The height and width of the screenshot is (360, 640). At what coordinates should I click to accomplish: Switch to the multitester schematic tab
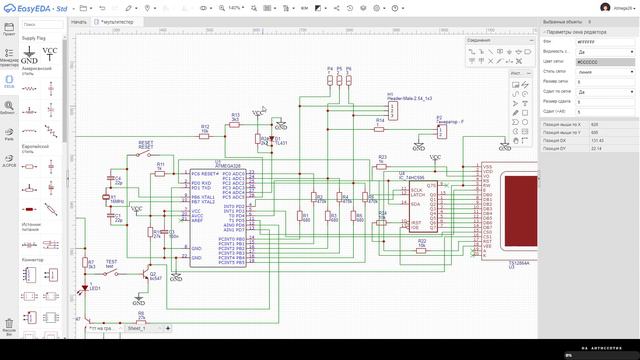coord(116,22)
